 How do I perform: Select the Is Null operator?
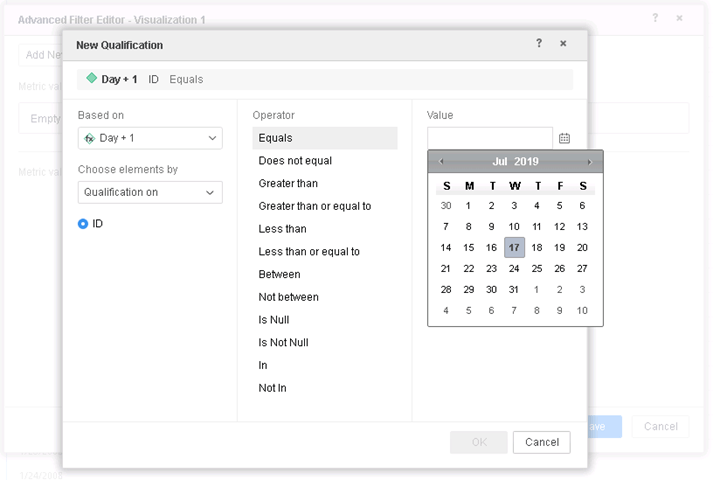coord(276,320)
